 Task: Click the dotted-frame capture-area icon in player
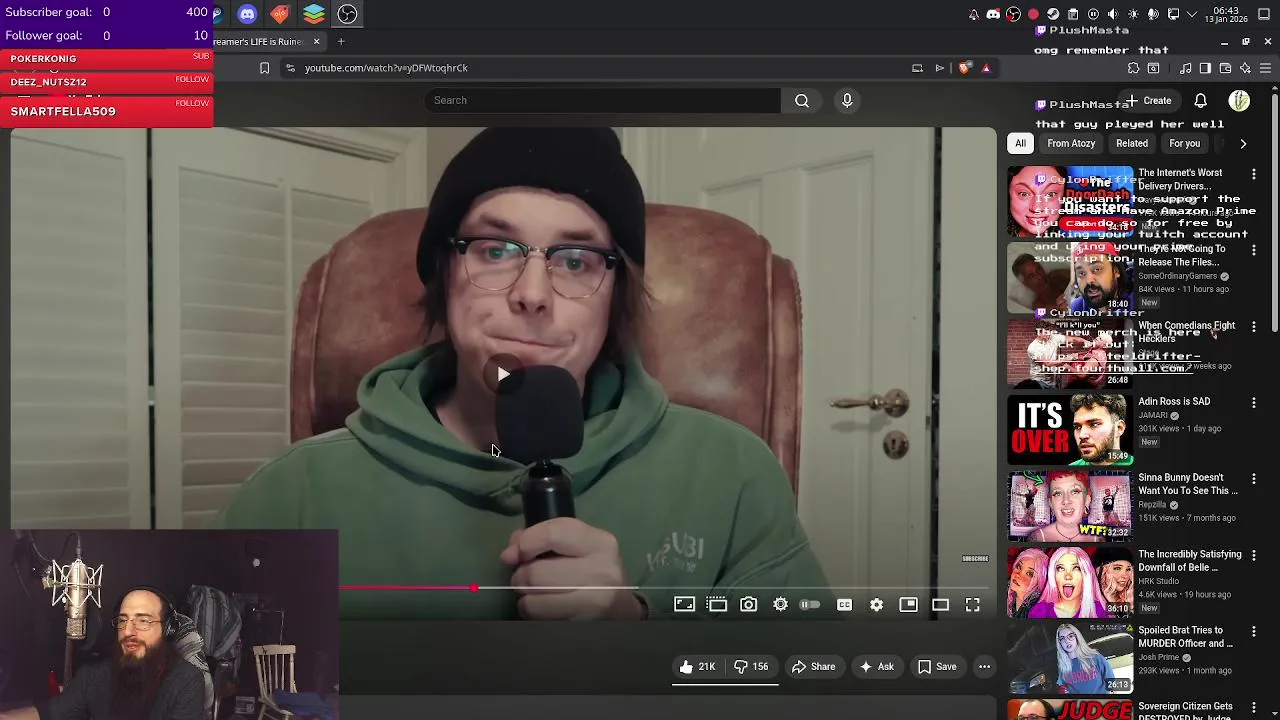pos(717,604)
